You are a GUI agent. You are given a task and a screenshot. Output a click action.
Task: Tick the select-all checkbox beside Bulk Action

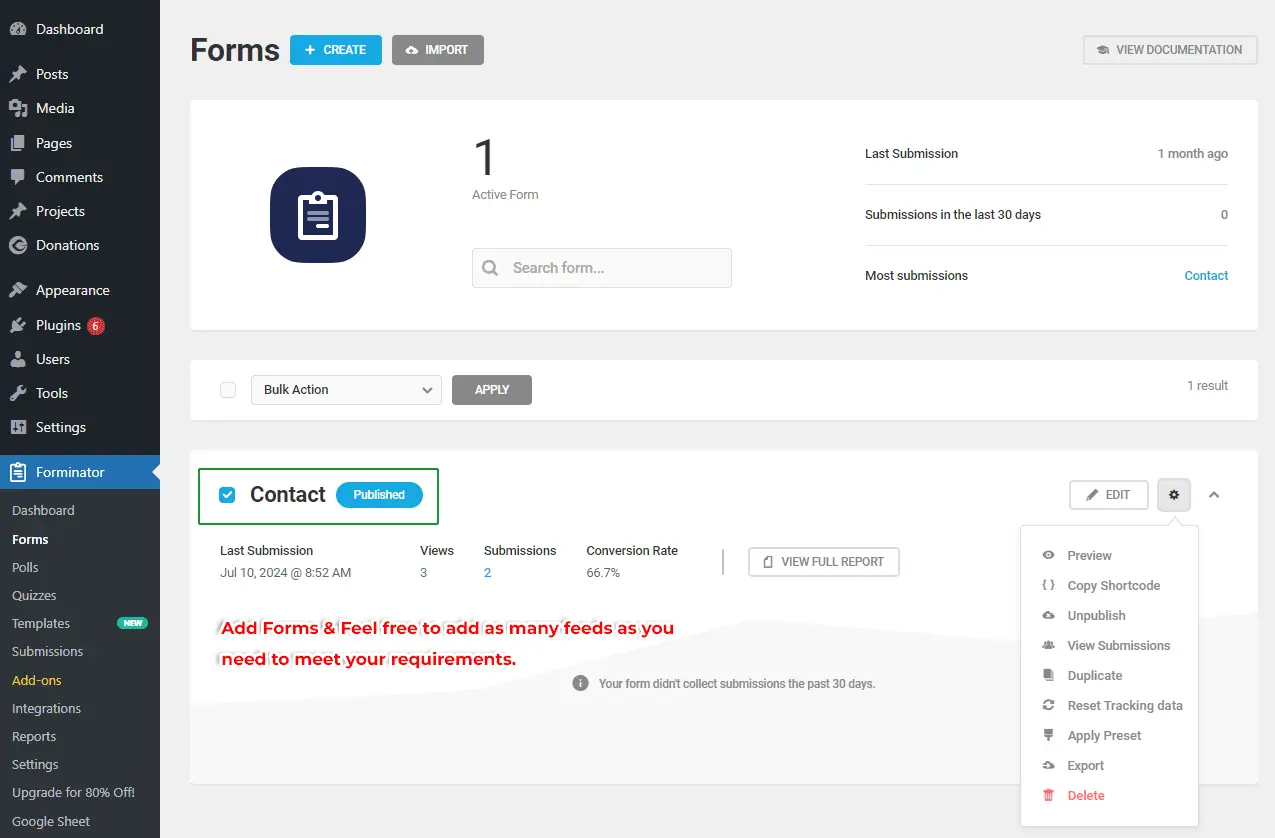[228, 390]
